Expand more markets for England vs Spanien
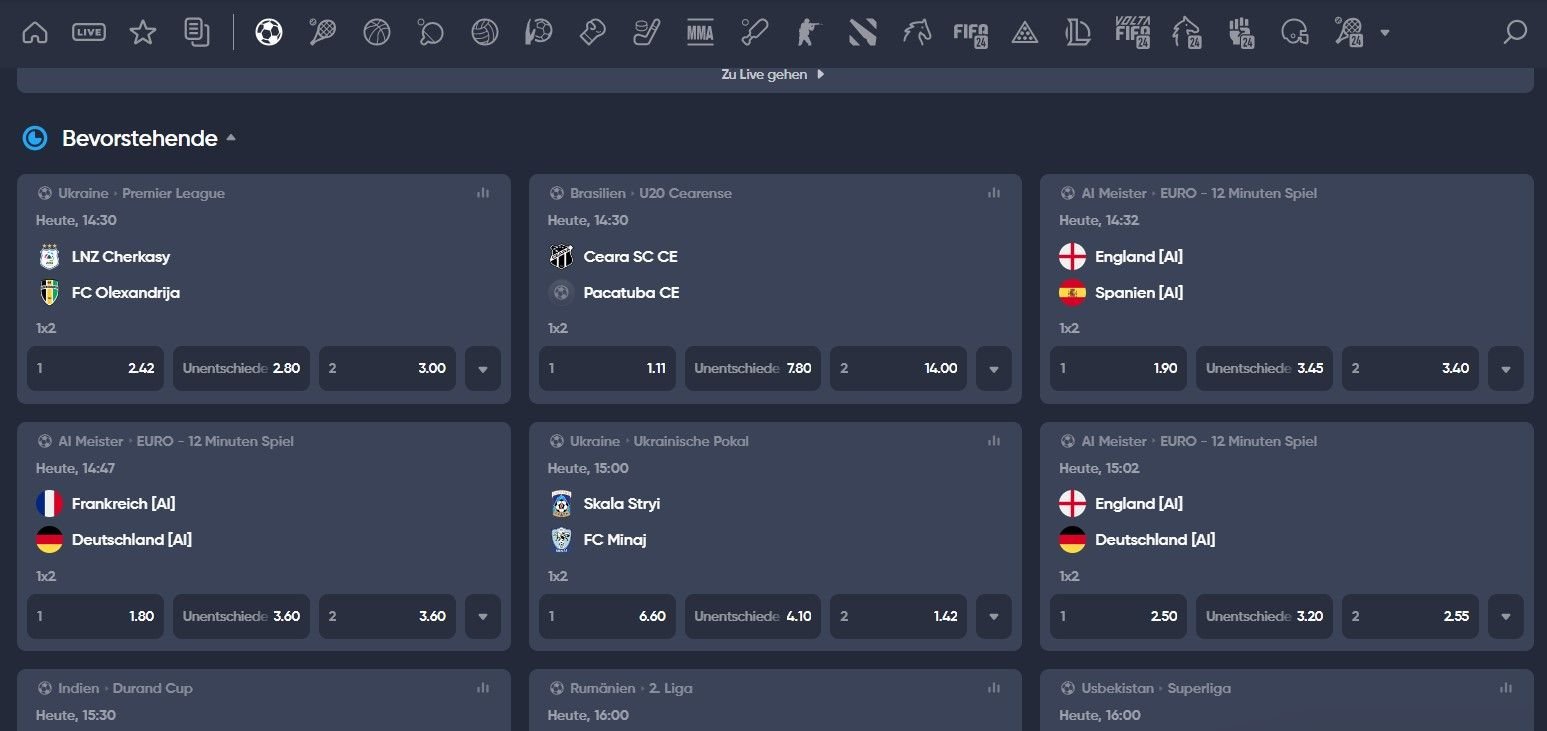1547x731 pixels. (1506, 368)
